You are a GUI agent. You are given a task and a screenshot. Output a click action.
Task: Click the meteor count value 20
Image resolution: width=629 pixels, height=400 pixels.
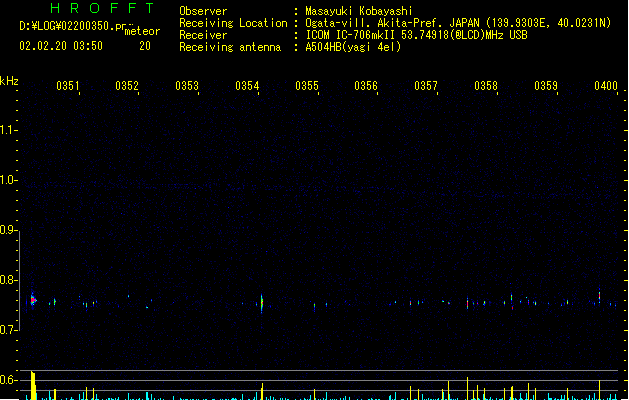tap(145, 46)
